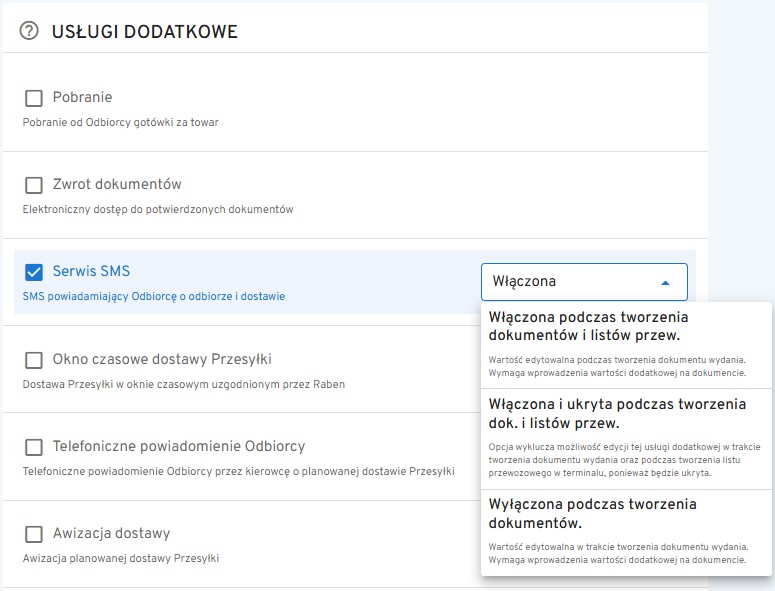The image size is (775, 591).
Task: Tick the Zwrot dokumentów checkbox
Action: pos(34,185)
